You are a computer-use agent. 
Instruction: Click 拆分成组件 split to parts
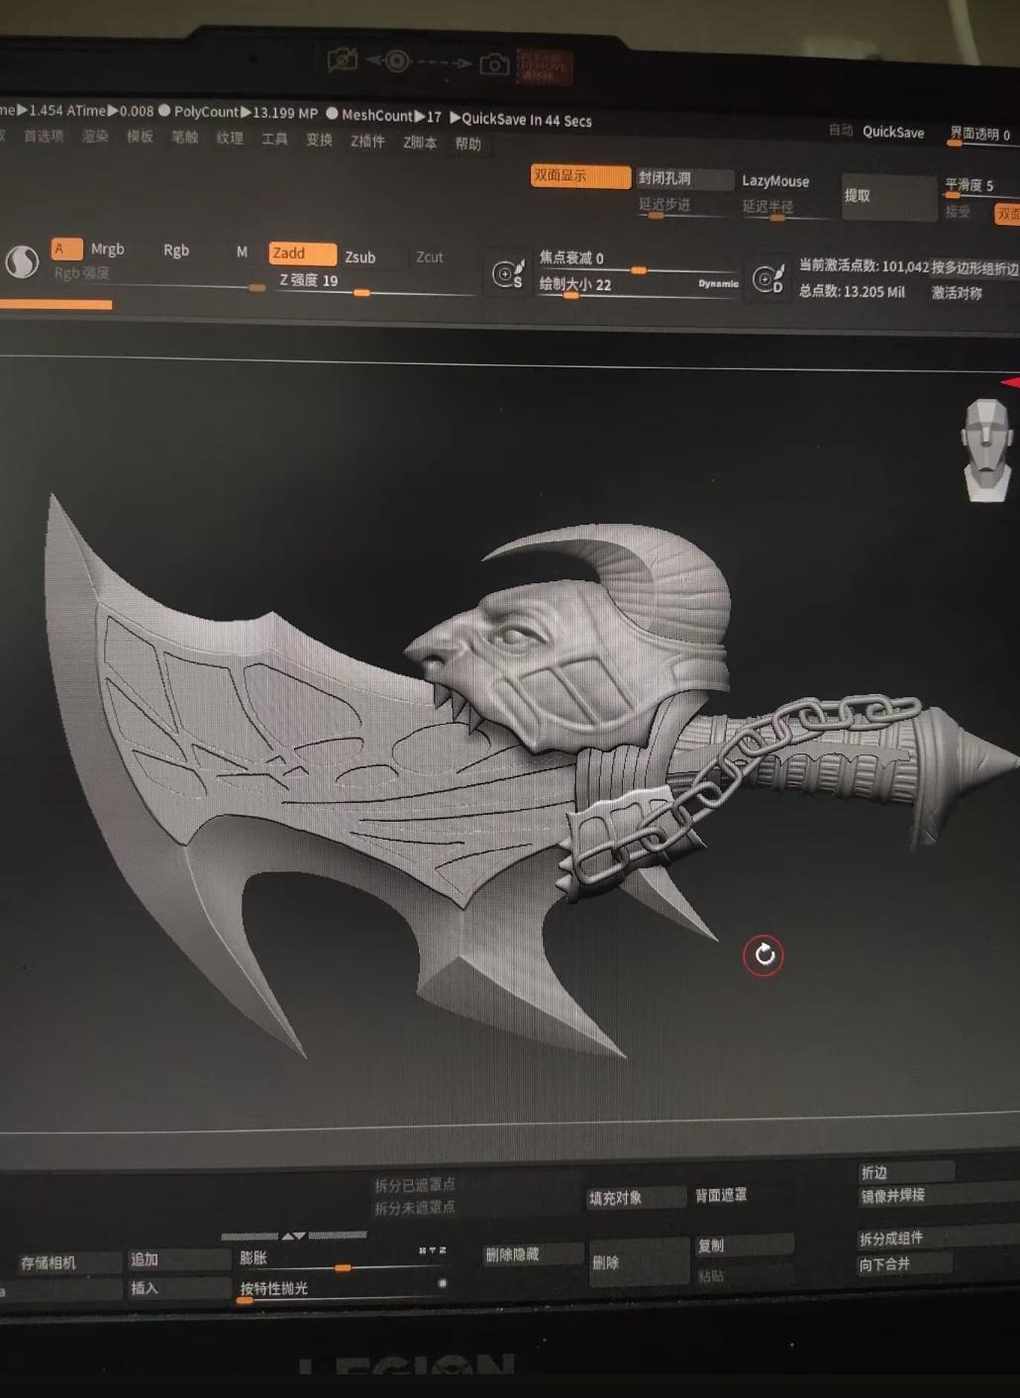[938, 1238]
